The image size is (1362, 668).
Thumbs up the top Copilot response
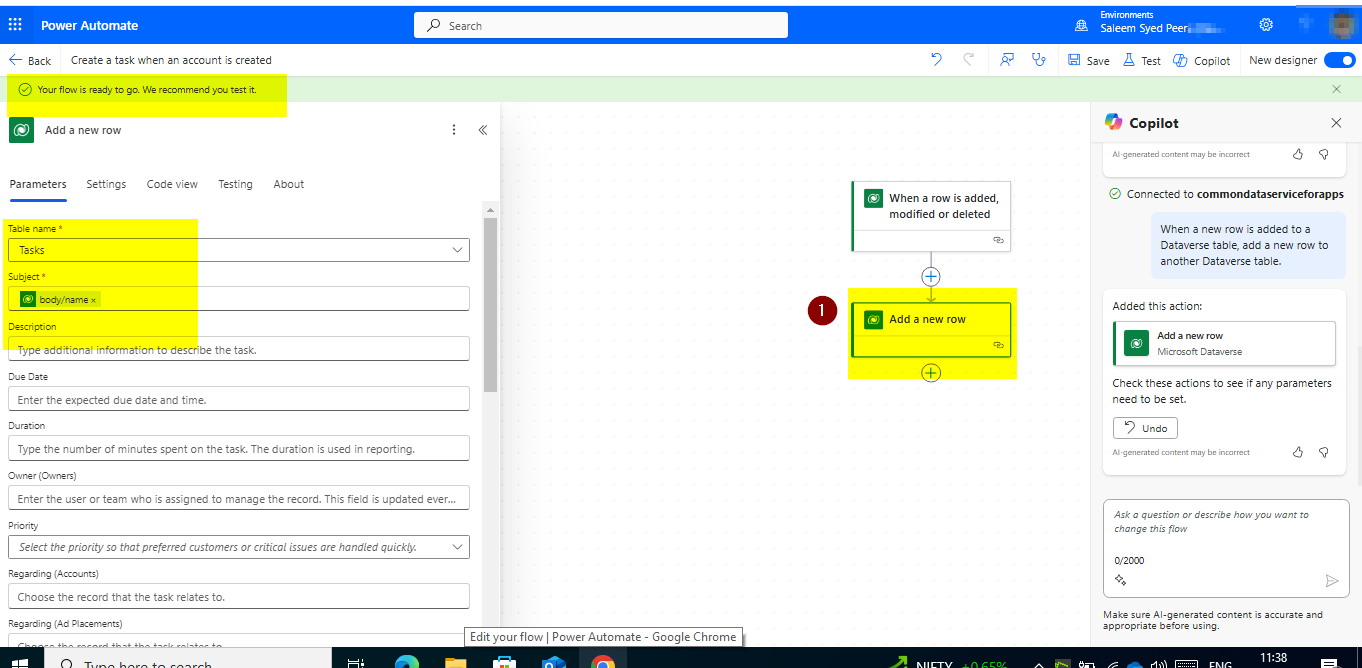1298,154
